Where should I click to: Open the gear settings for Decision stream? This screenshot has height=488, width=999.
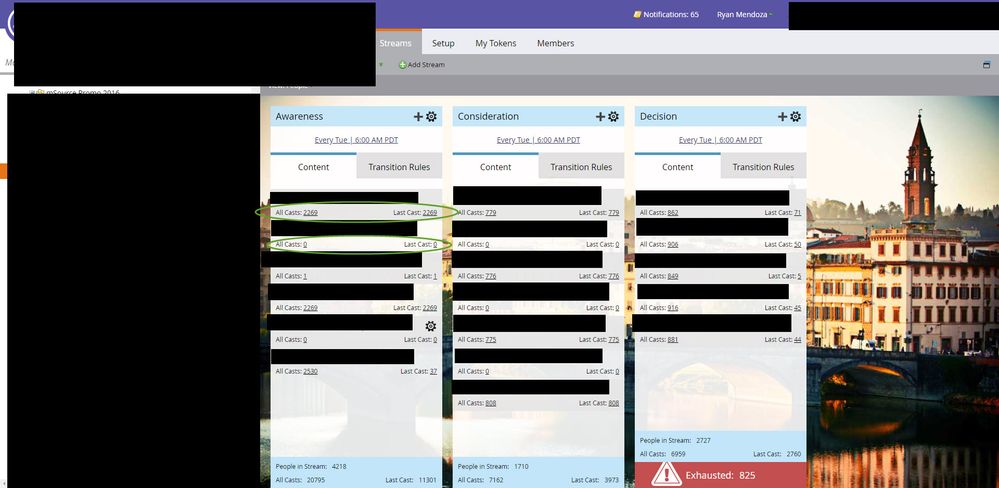coord(796,117)
